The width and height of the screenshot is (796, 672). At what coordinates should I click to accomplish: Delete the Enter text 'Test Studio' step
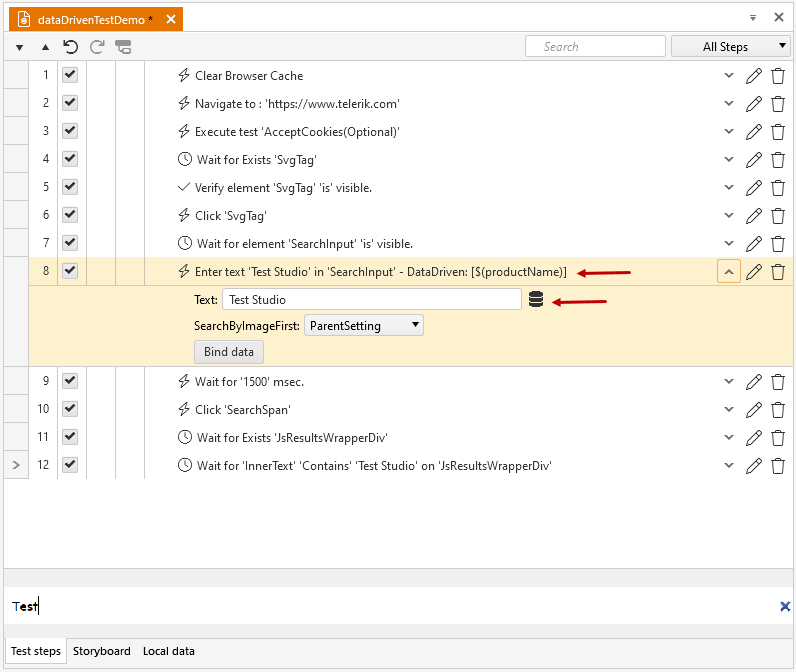pyautogui.click(x=778, y=272)
